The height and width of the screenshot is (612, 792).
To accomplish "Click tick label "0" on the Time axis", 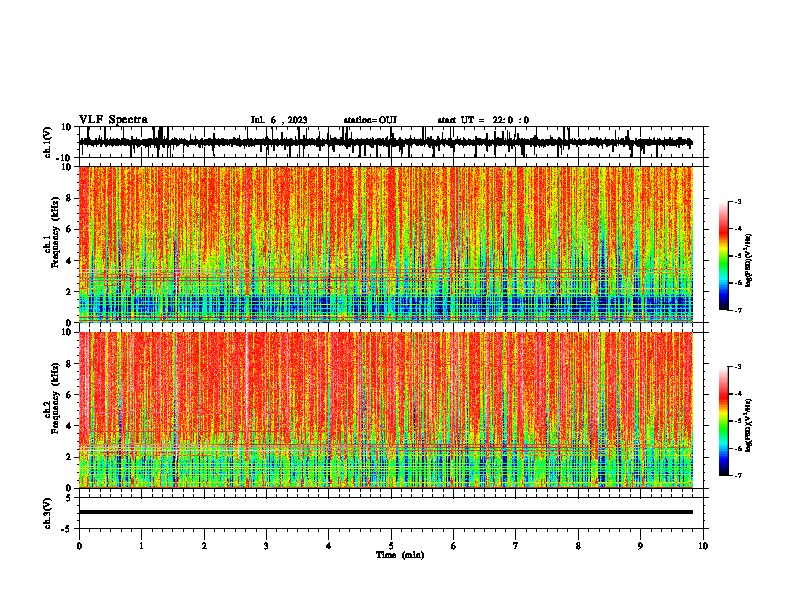I will pos(79,546).
